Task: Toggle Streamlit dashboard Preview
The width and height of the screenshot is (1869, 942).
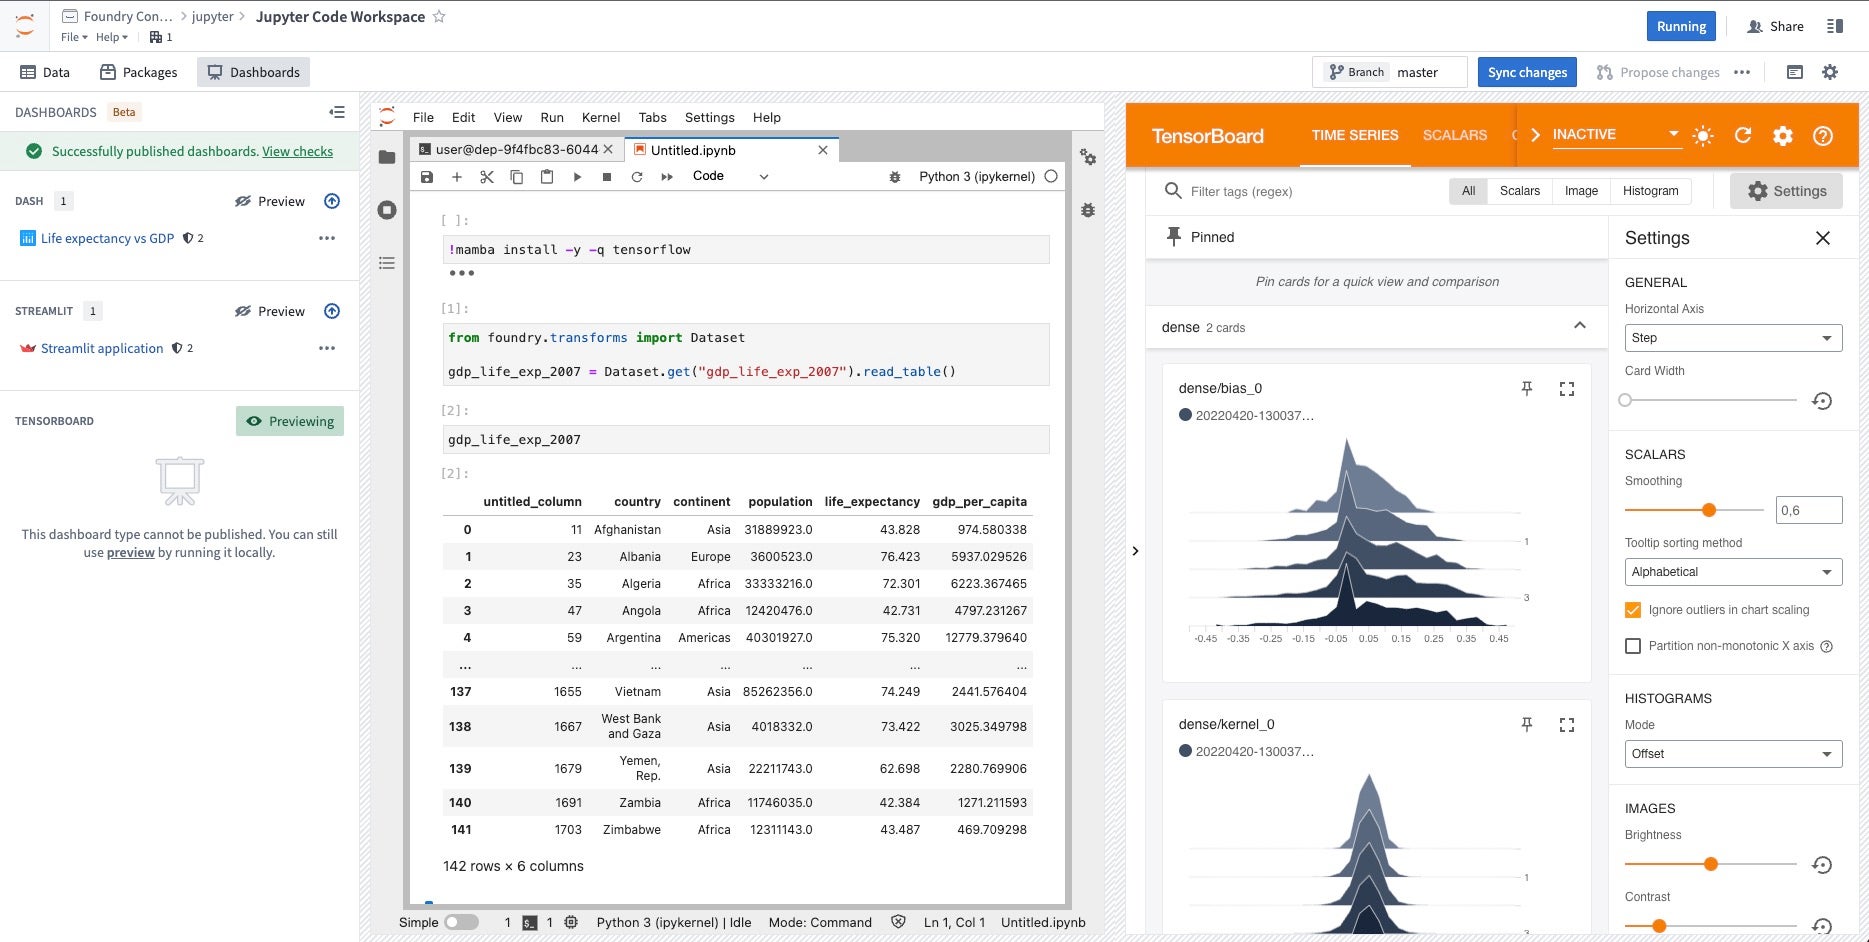Action: (x=270, y=311)
